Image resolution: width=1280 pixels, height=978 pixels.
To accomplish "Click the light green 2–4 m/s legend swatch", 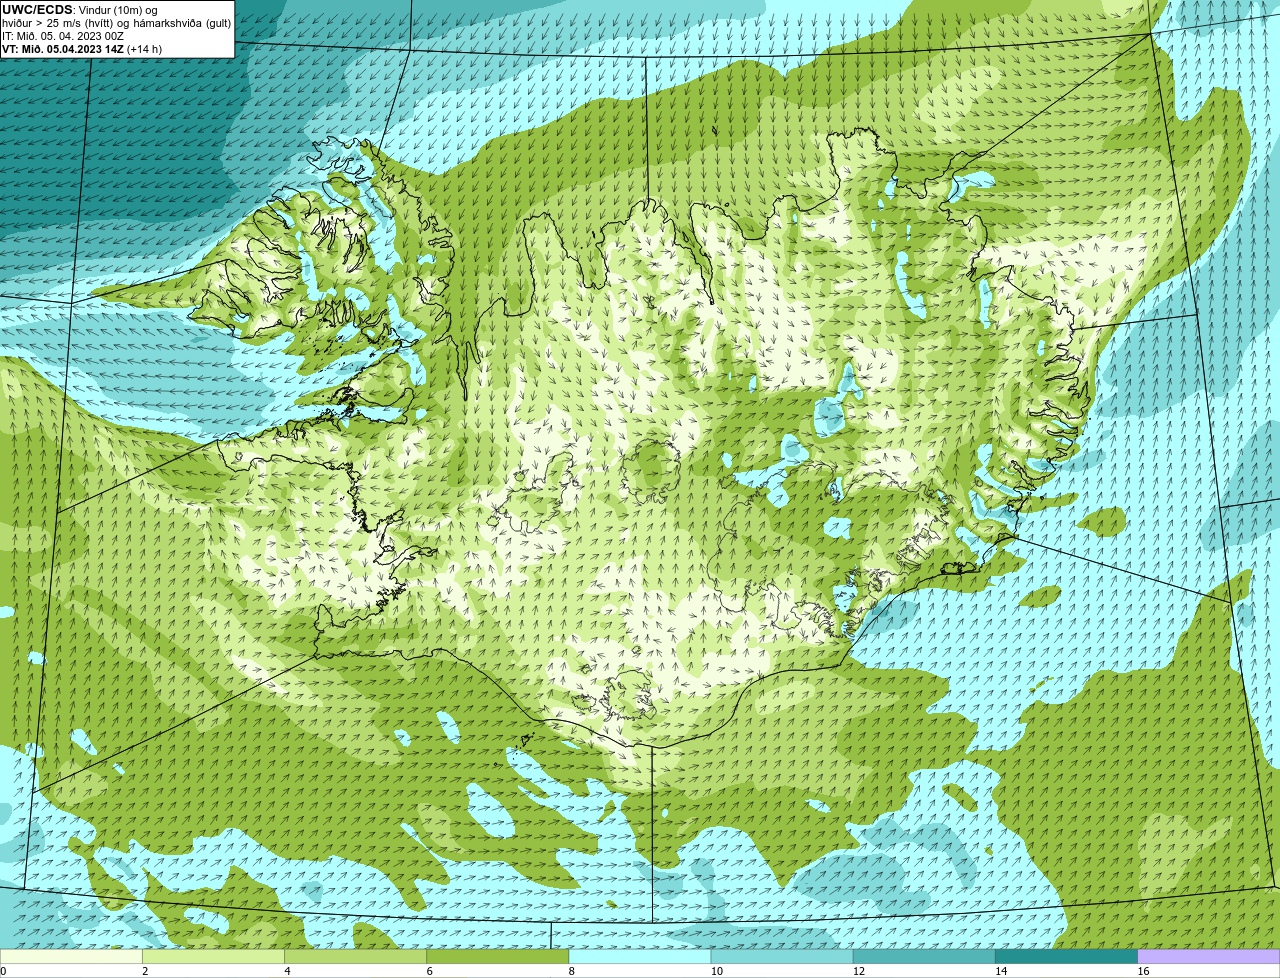I will (213, 957).
